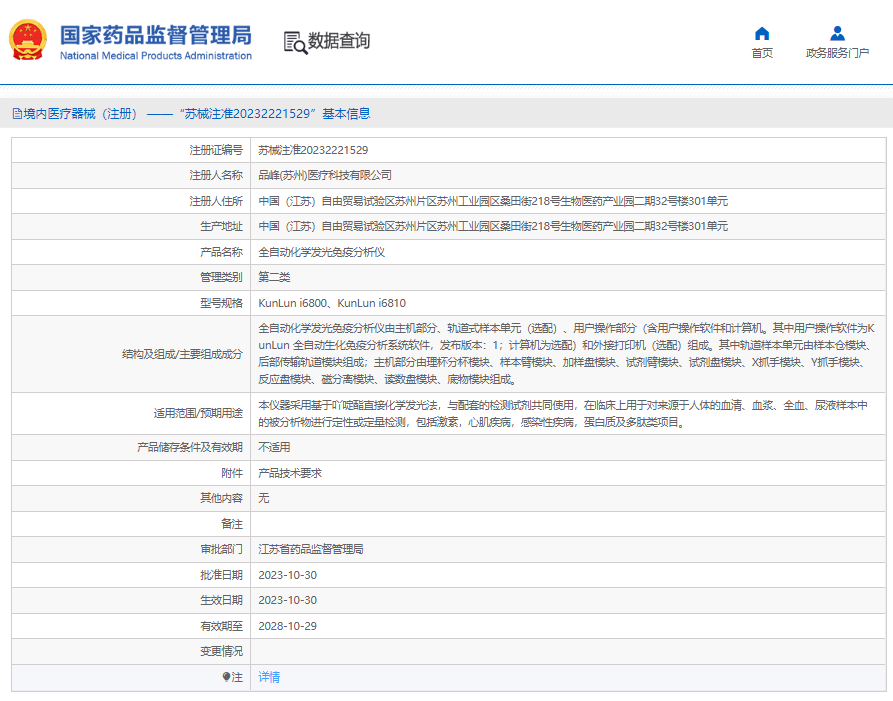Click the document icon before 境内医疗器械
893x701 pixels.
(16, 114)
